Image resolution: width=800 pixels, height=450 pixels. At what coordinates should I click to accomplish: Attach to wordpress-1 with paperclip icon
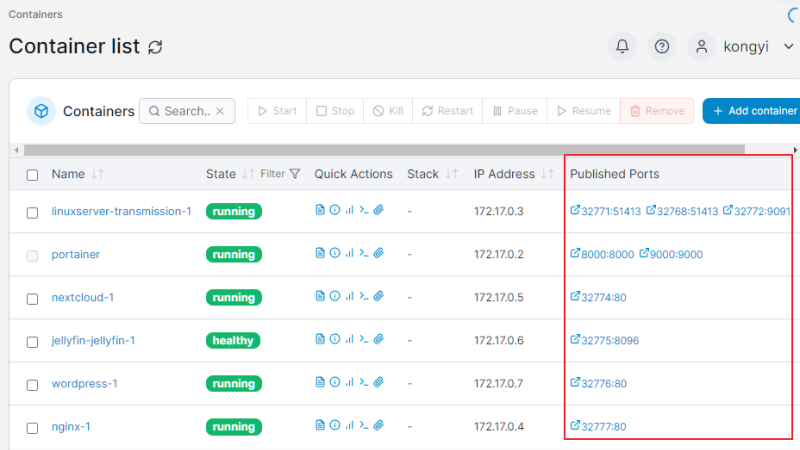(379, 382)
